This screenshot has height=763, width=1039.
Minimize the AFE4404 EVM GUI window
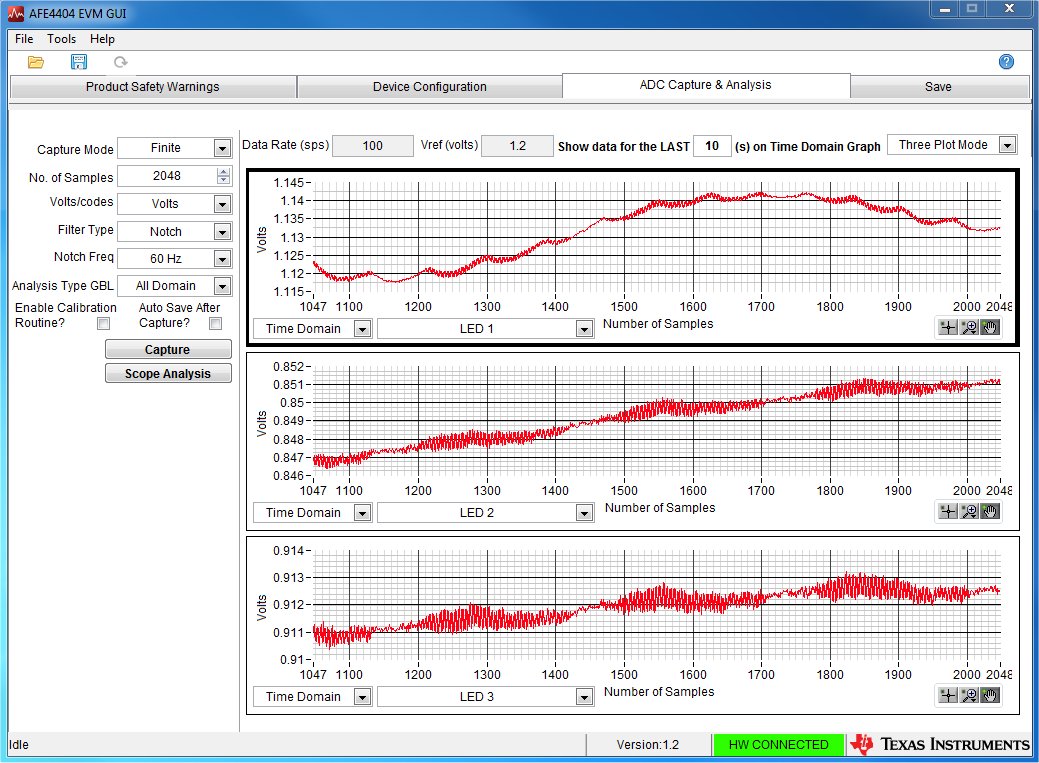944,9
